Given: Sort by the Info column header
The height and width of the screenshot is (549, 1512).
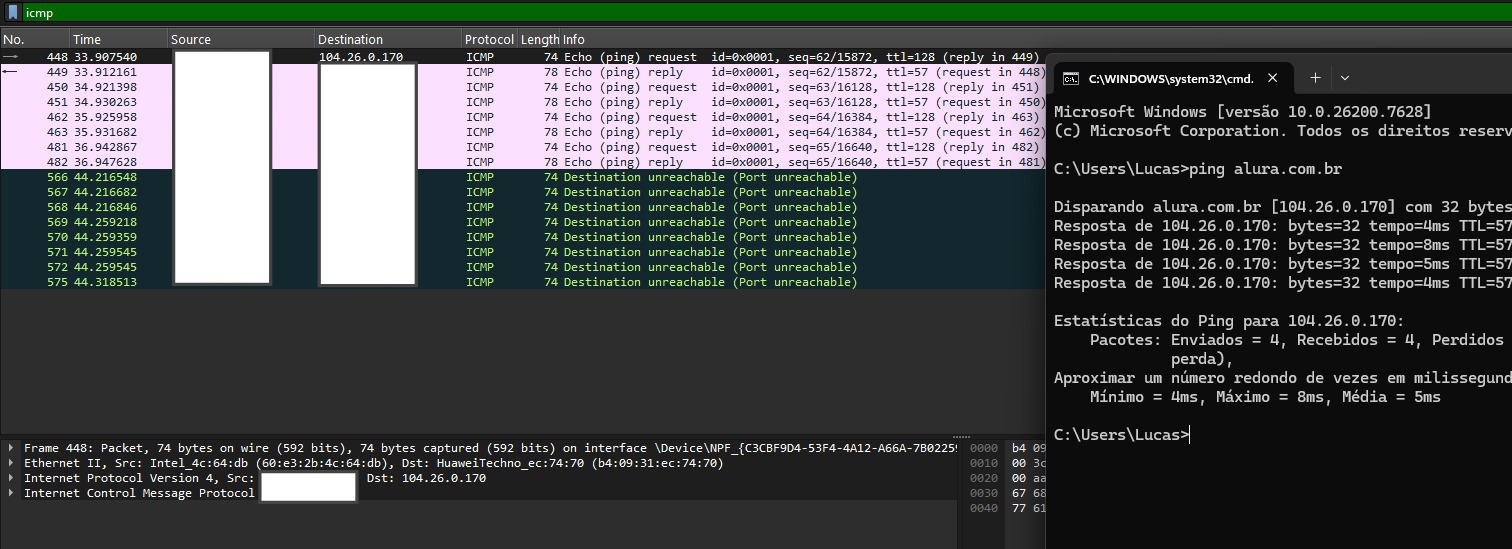Looking at the screenshot, I should (x=574, y=40).
